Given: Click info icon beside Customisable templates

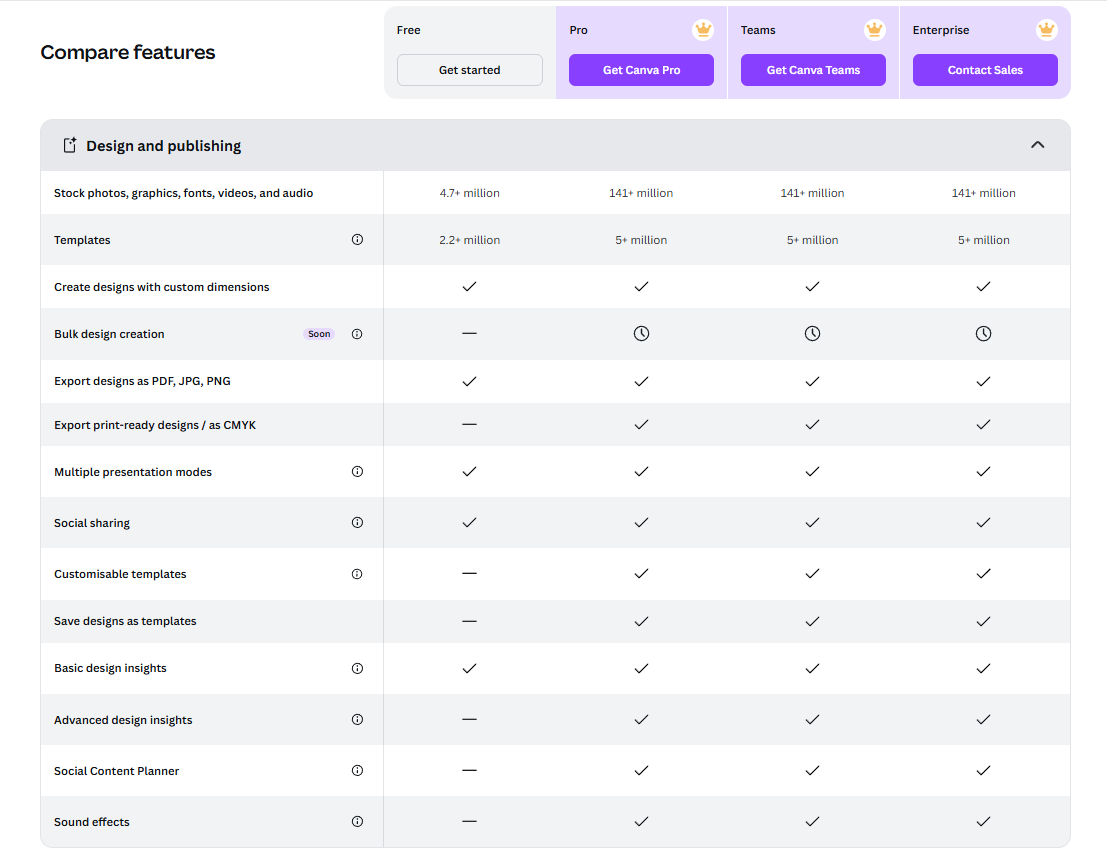Looking at the screenshot, I should click(357, 574).
